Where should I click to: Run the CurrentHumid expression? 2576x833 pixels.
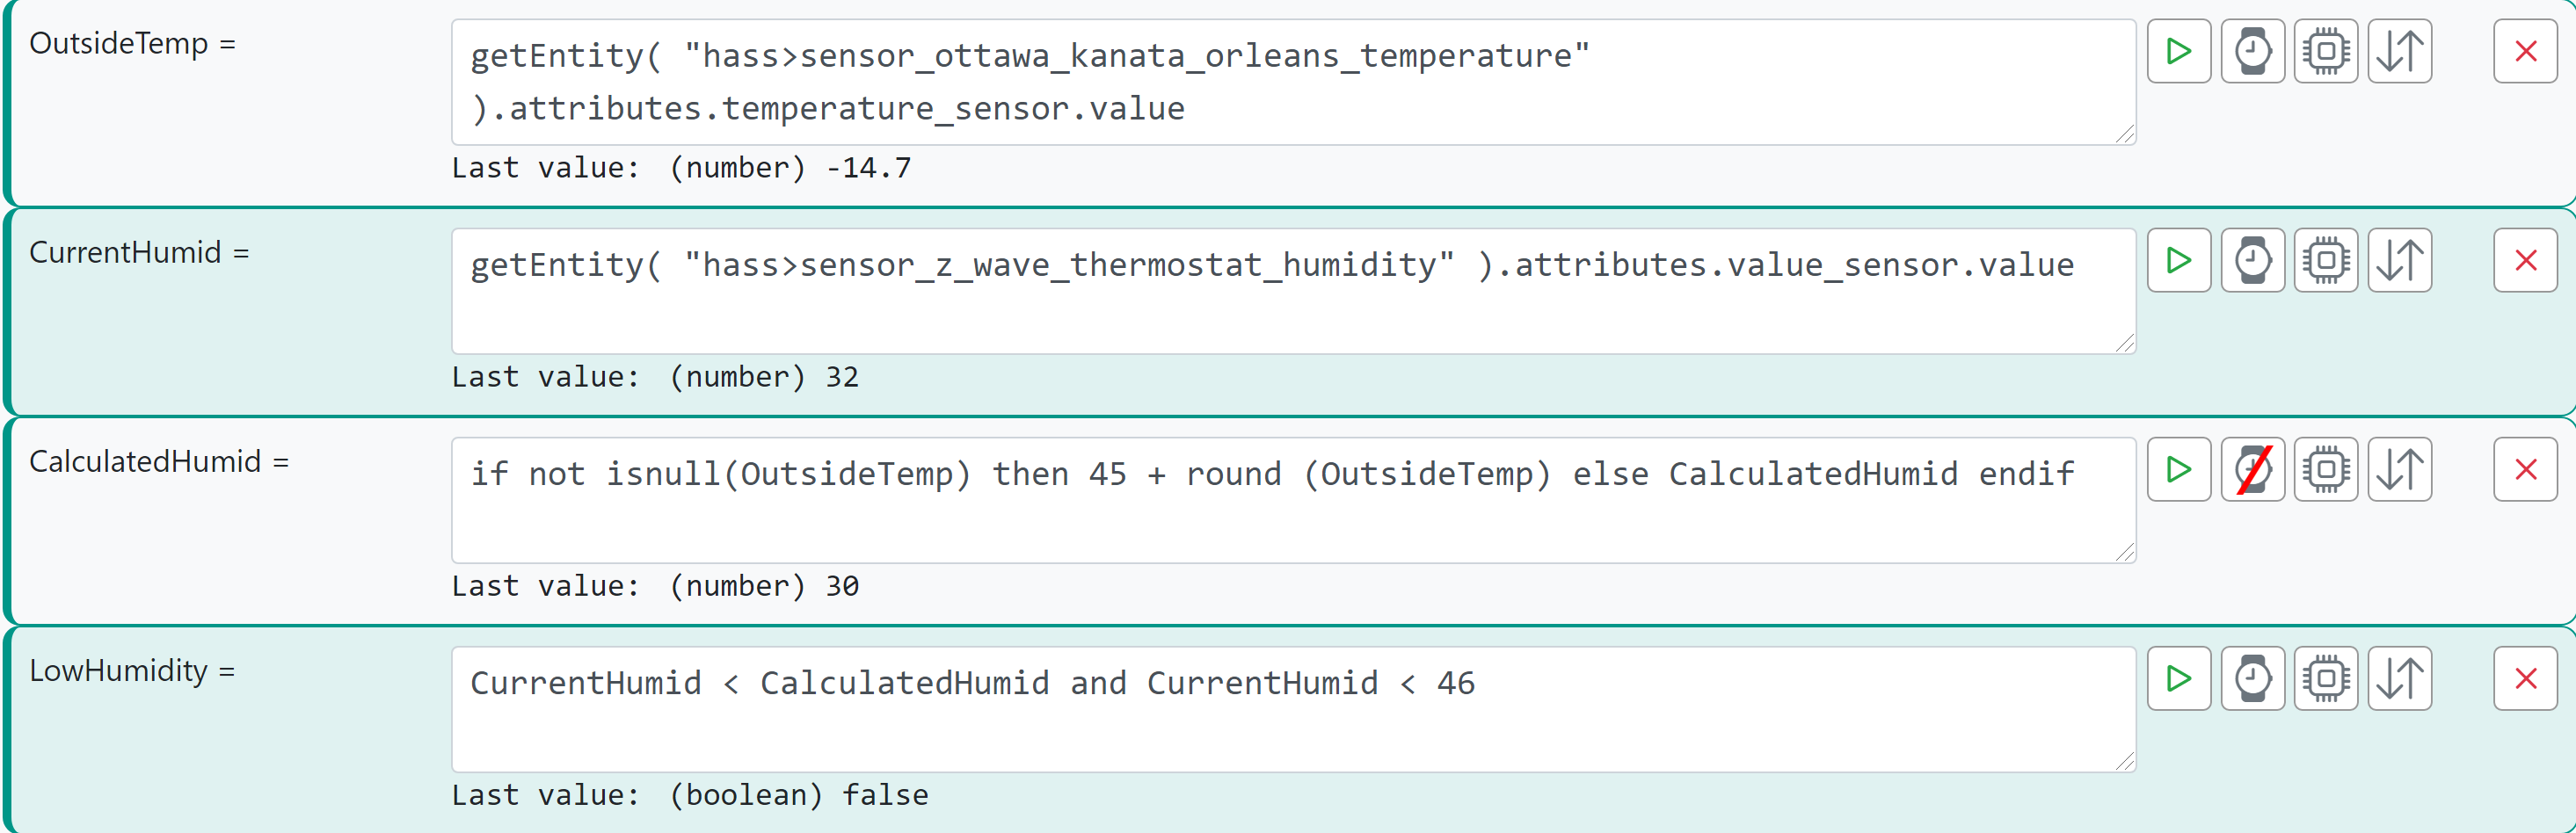coord(2179,260)
